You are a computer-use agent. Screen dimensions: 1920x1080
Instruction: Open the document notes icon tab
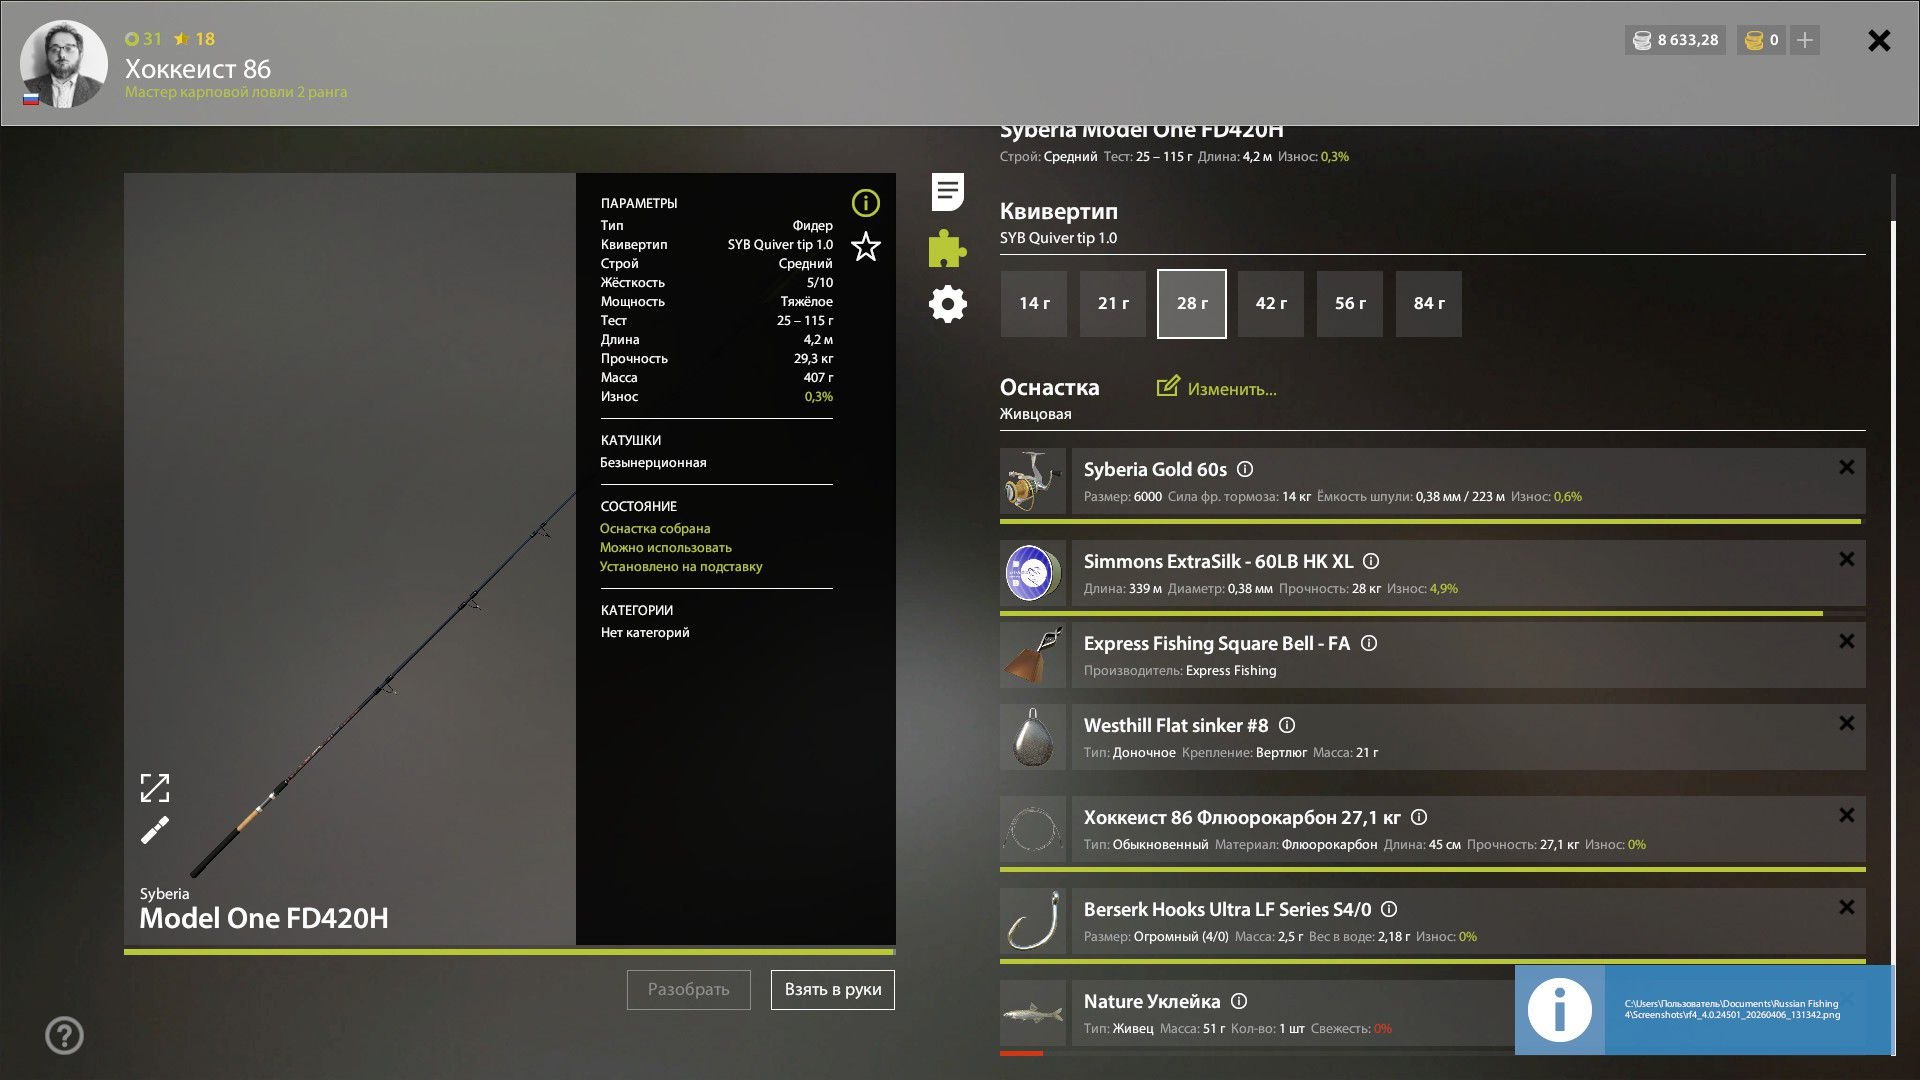pyautogui.click(x=947, y=192)
